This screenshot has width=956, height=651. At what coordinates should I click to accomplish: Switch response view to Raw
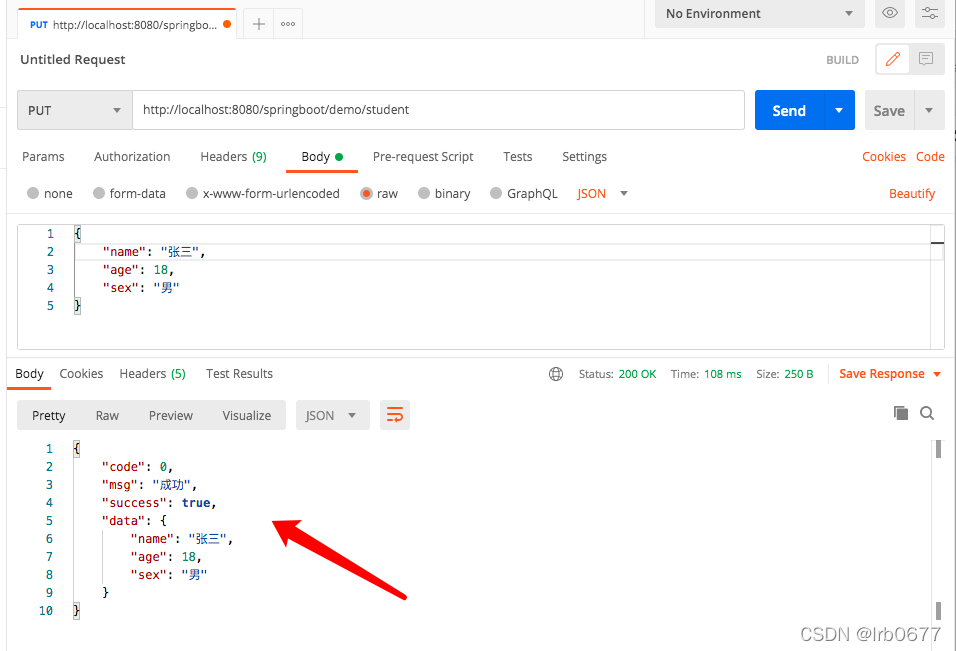tap(107, 415)
